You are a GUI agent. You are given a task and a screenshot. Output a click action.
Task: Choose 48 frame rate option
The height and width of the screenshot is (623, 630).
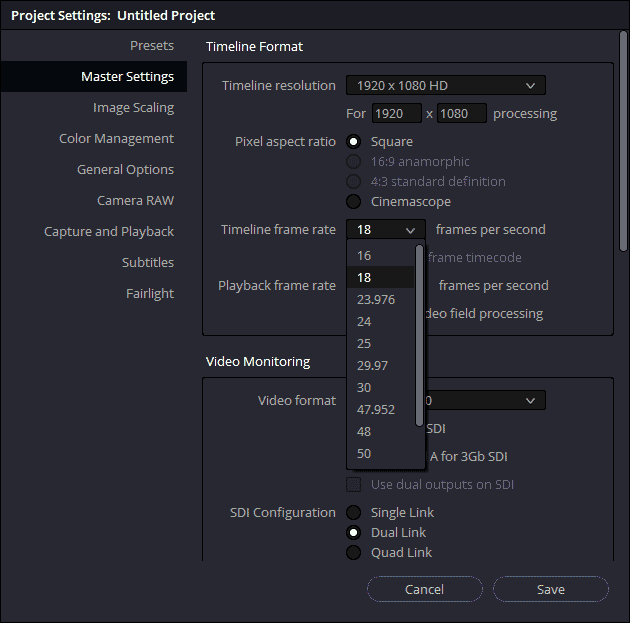(380, 431)
